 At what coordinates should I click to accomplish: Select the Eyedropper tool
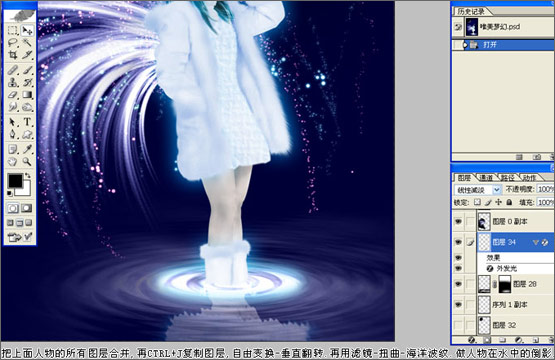point(27,149)
